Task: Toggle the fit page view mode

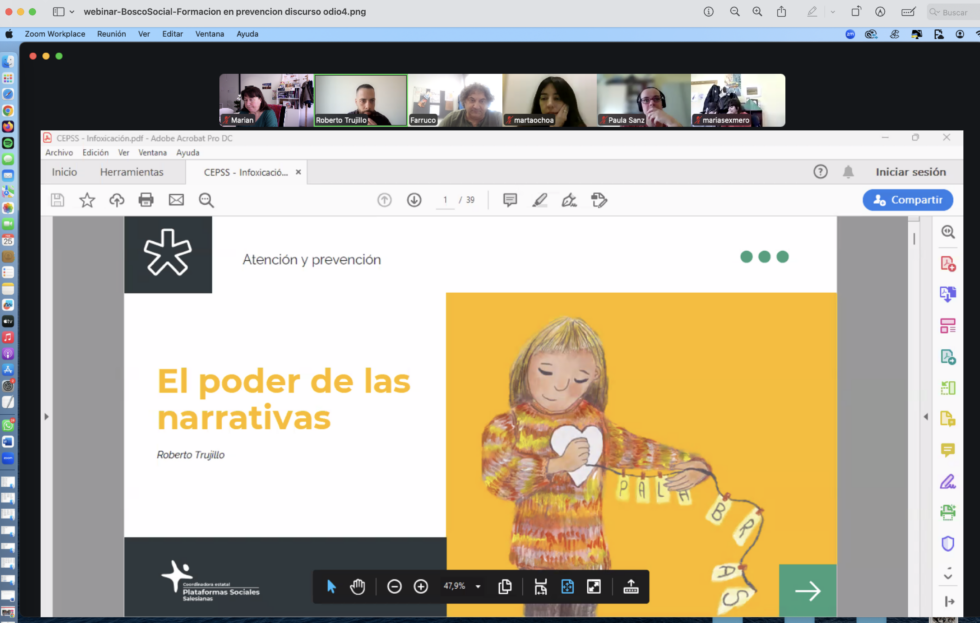Action: coord(567,587)
